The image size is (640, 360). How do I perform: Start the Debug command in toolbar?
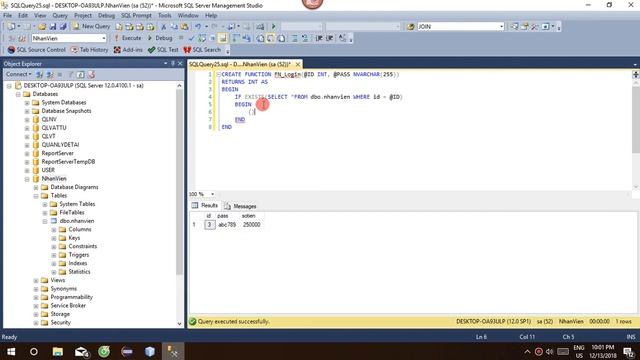coord(160,38)
